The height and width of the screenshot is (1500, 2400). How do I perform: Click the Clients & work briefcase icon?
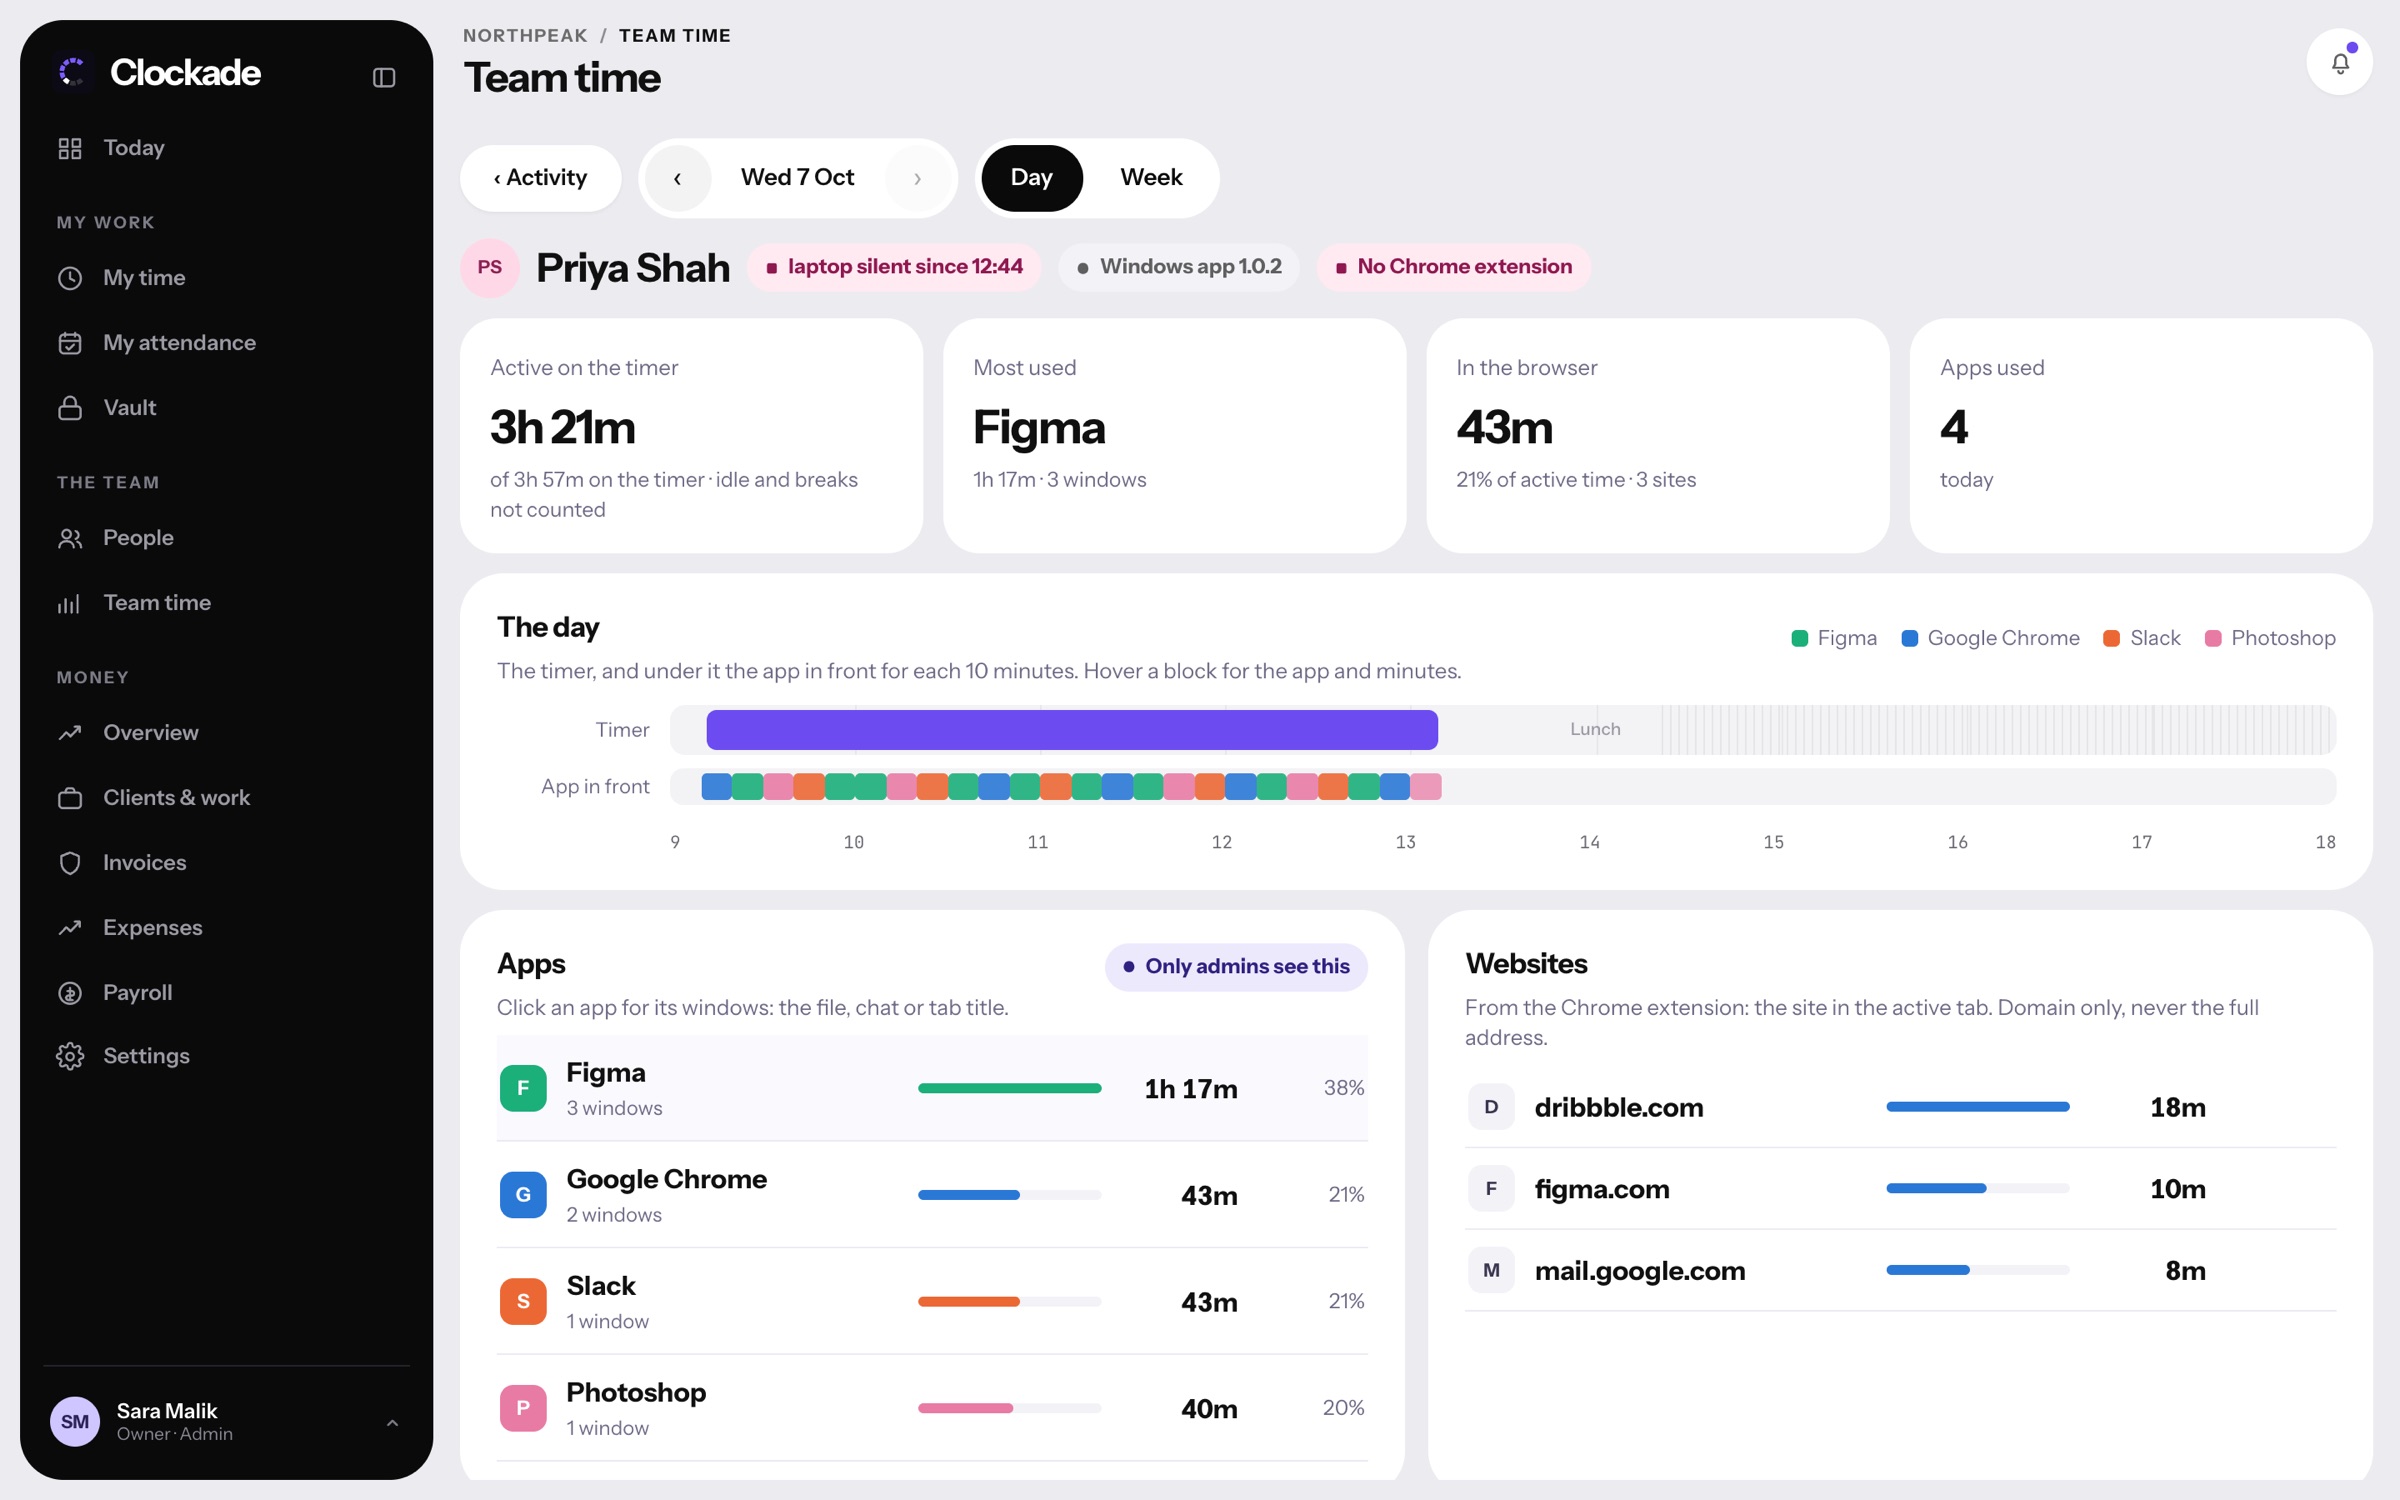(70, 798)
